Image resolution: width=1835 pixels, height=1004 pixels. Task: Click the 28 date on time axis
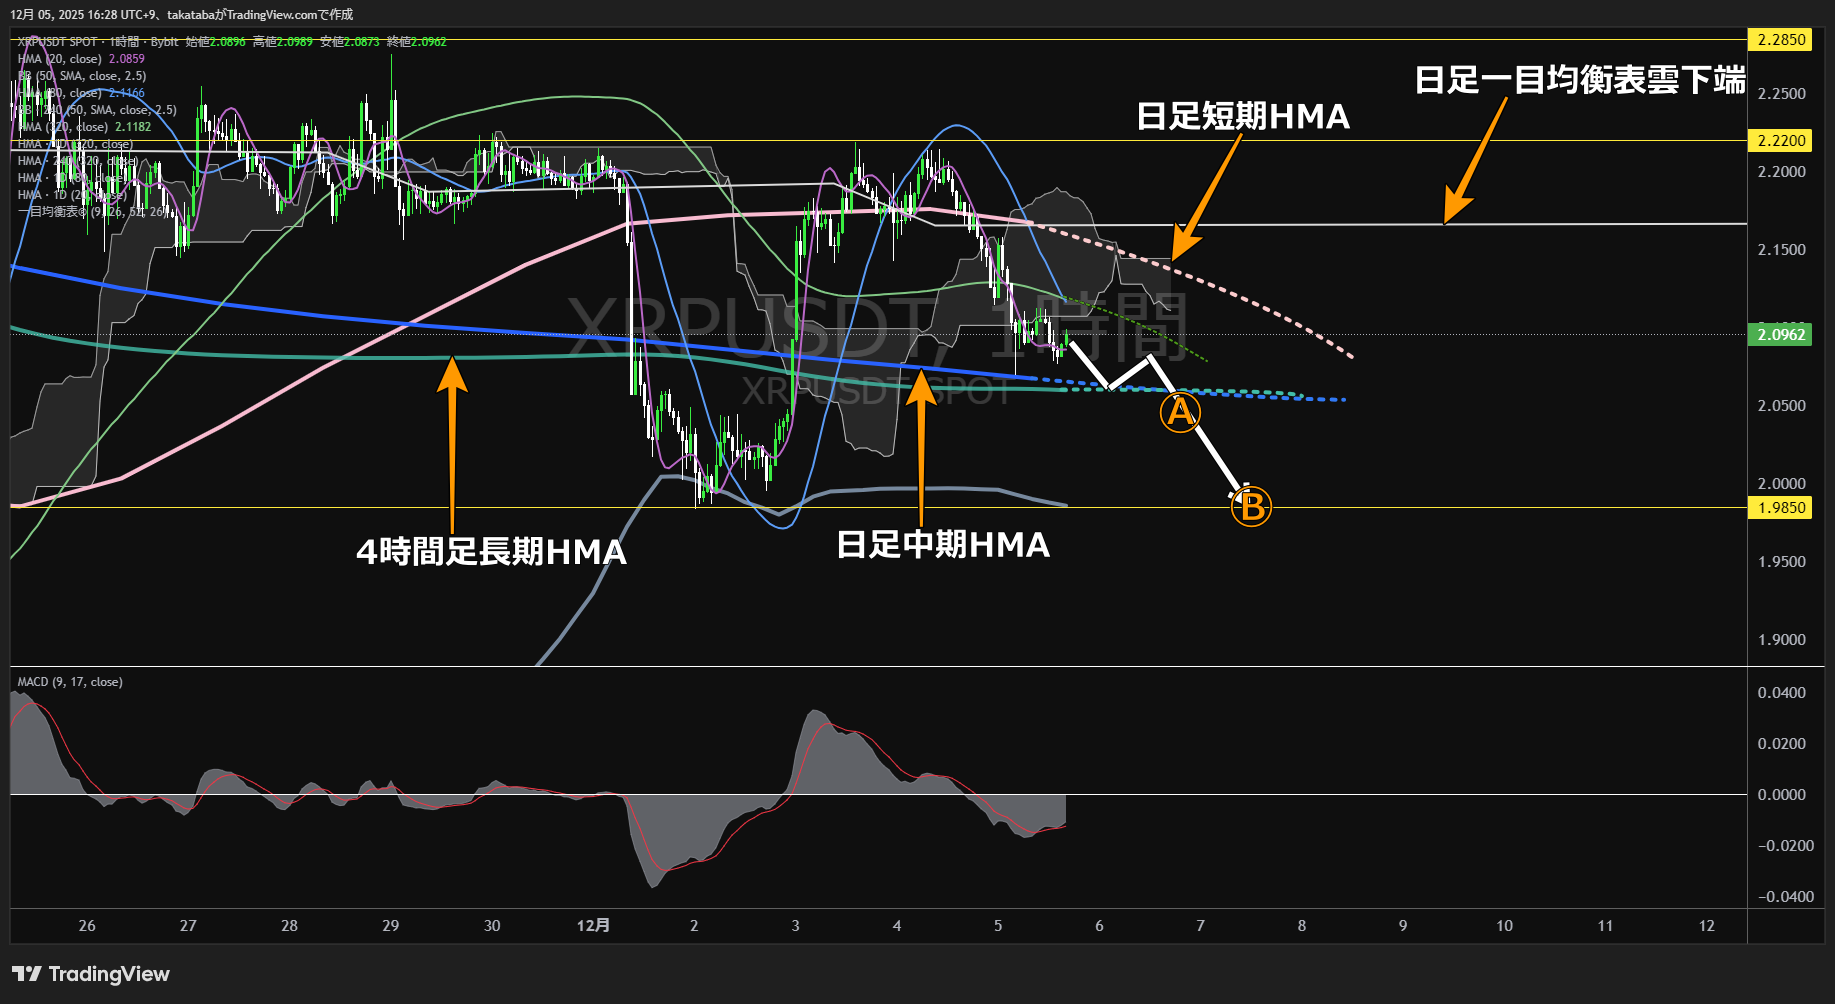click(289, 926)
